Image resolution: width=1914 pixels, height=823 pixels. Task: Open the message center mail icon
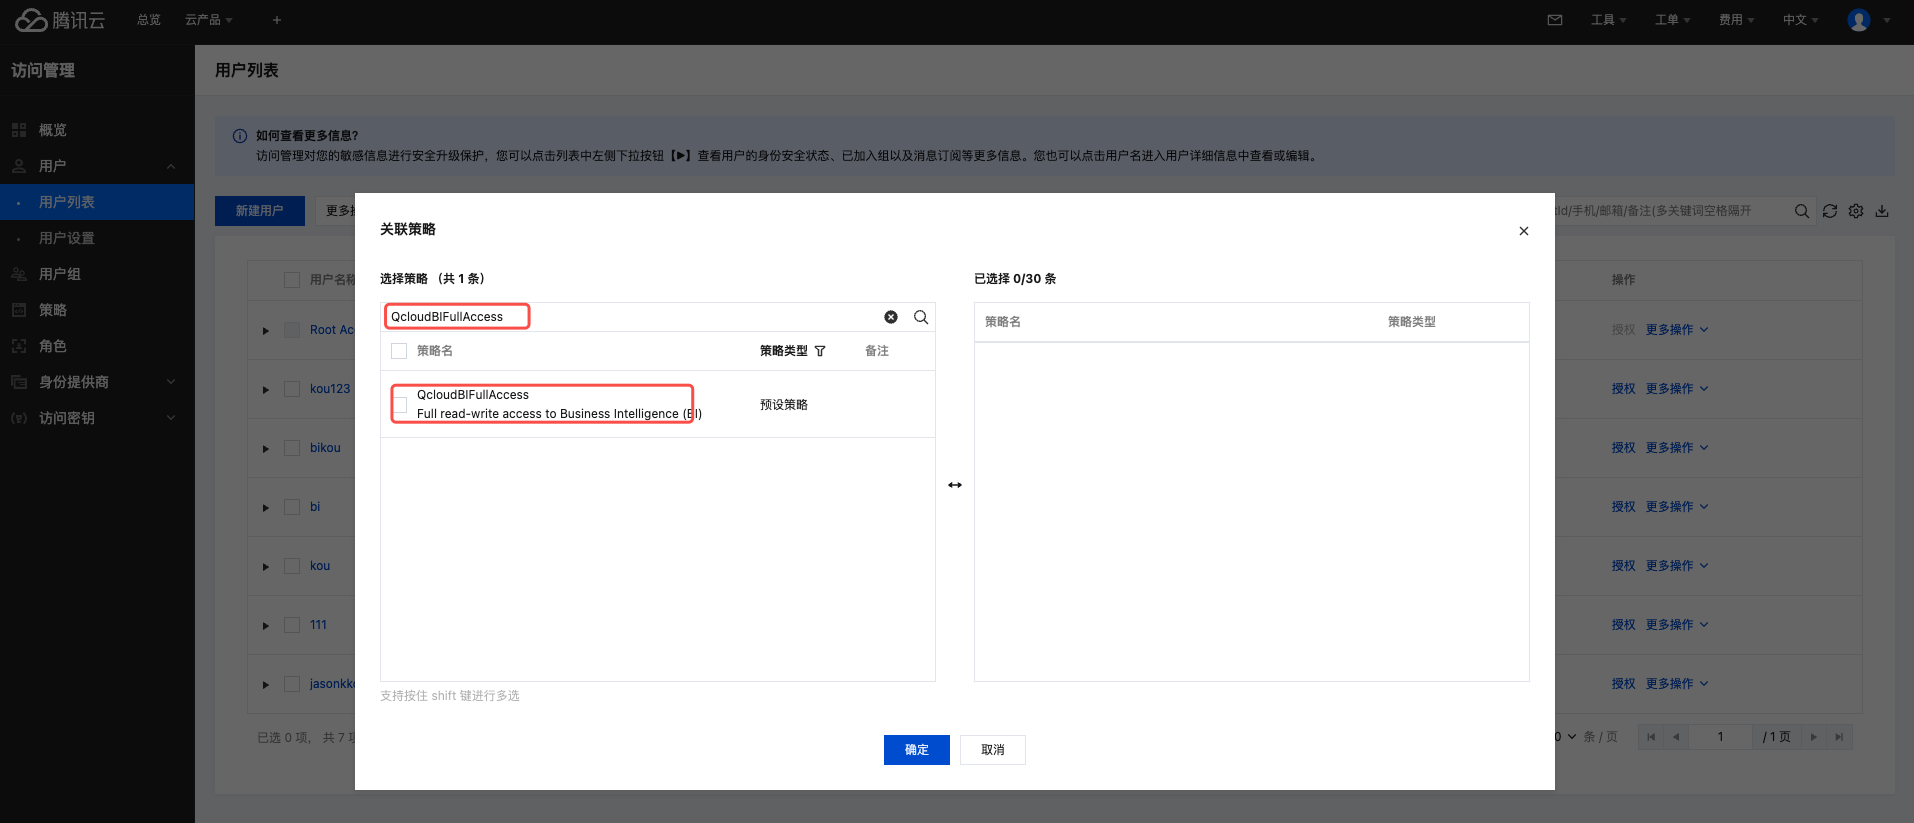[x=1555, y=20]
